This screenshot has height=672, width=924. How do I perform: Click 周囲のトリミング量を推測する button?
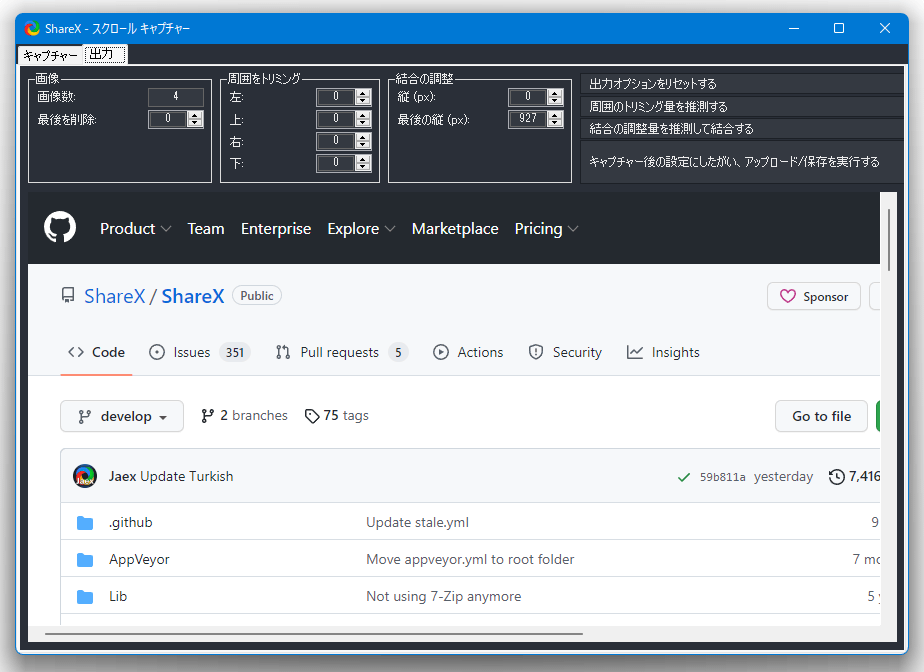pyautogui.click(x=742, y=107)
